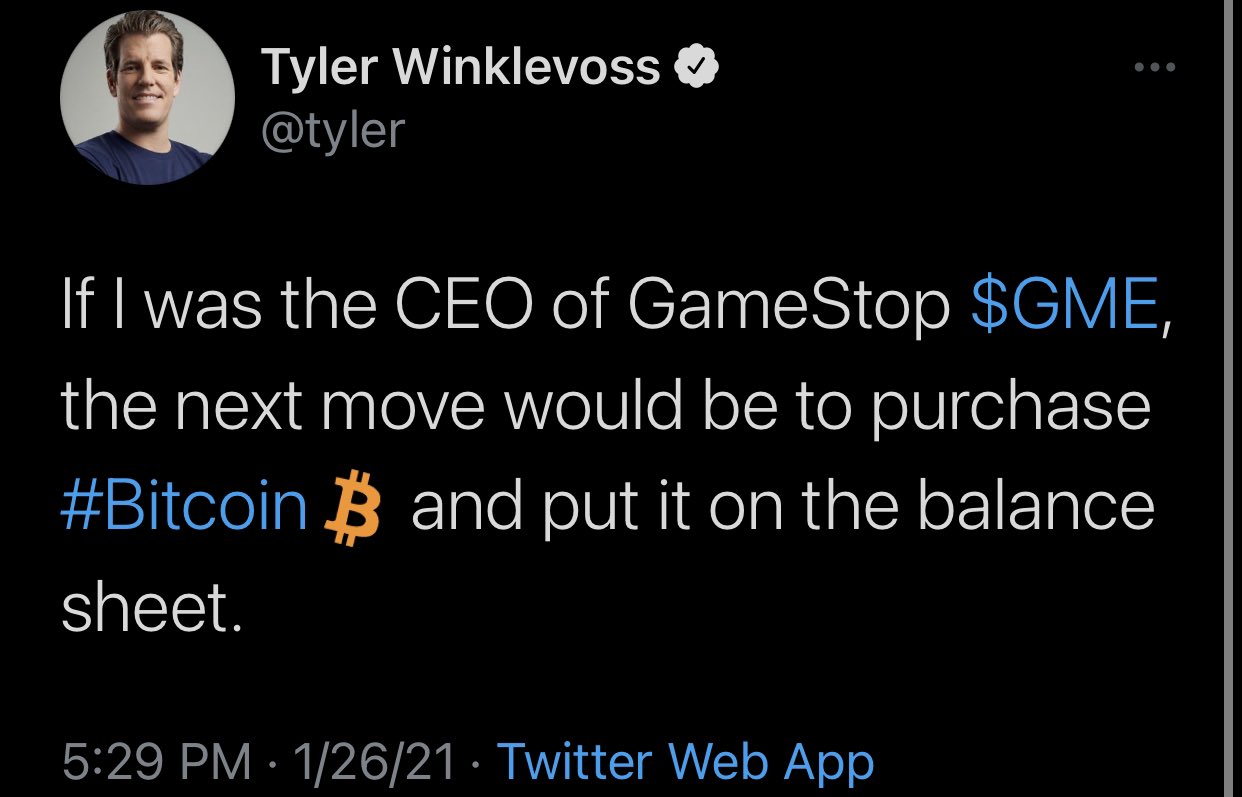Click the verified checkmark badge
The width and height of the screenshot is (1242, 797).
coord(696,68)
